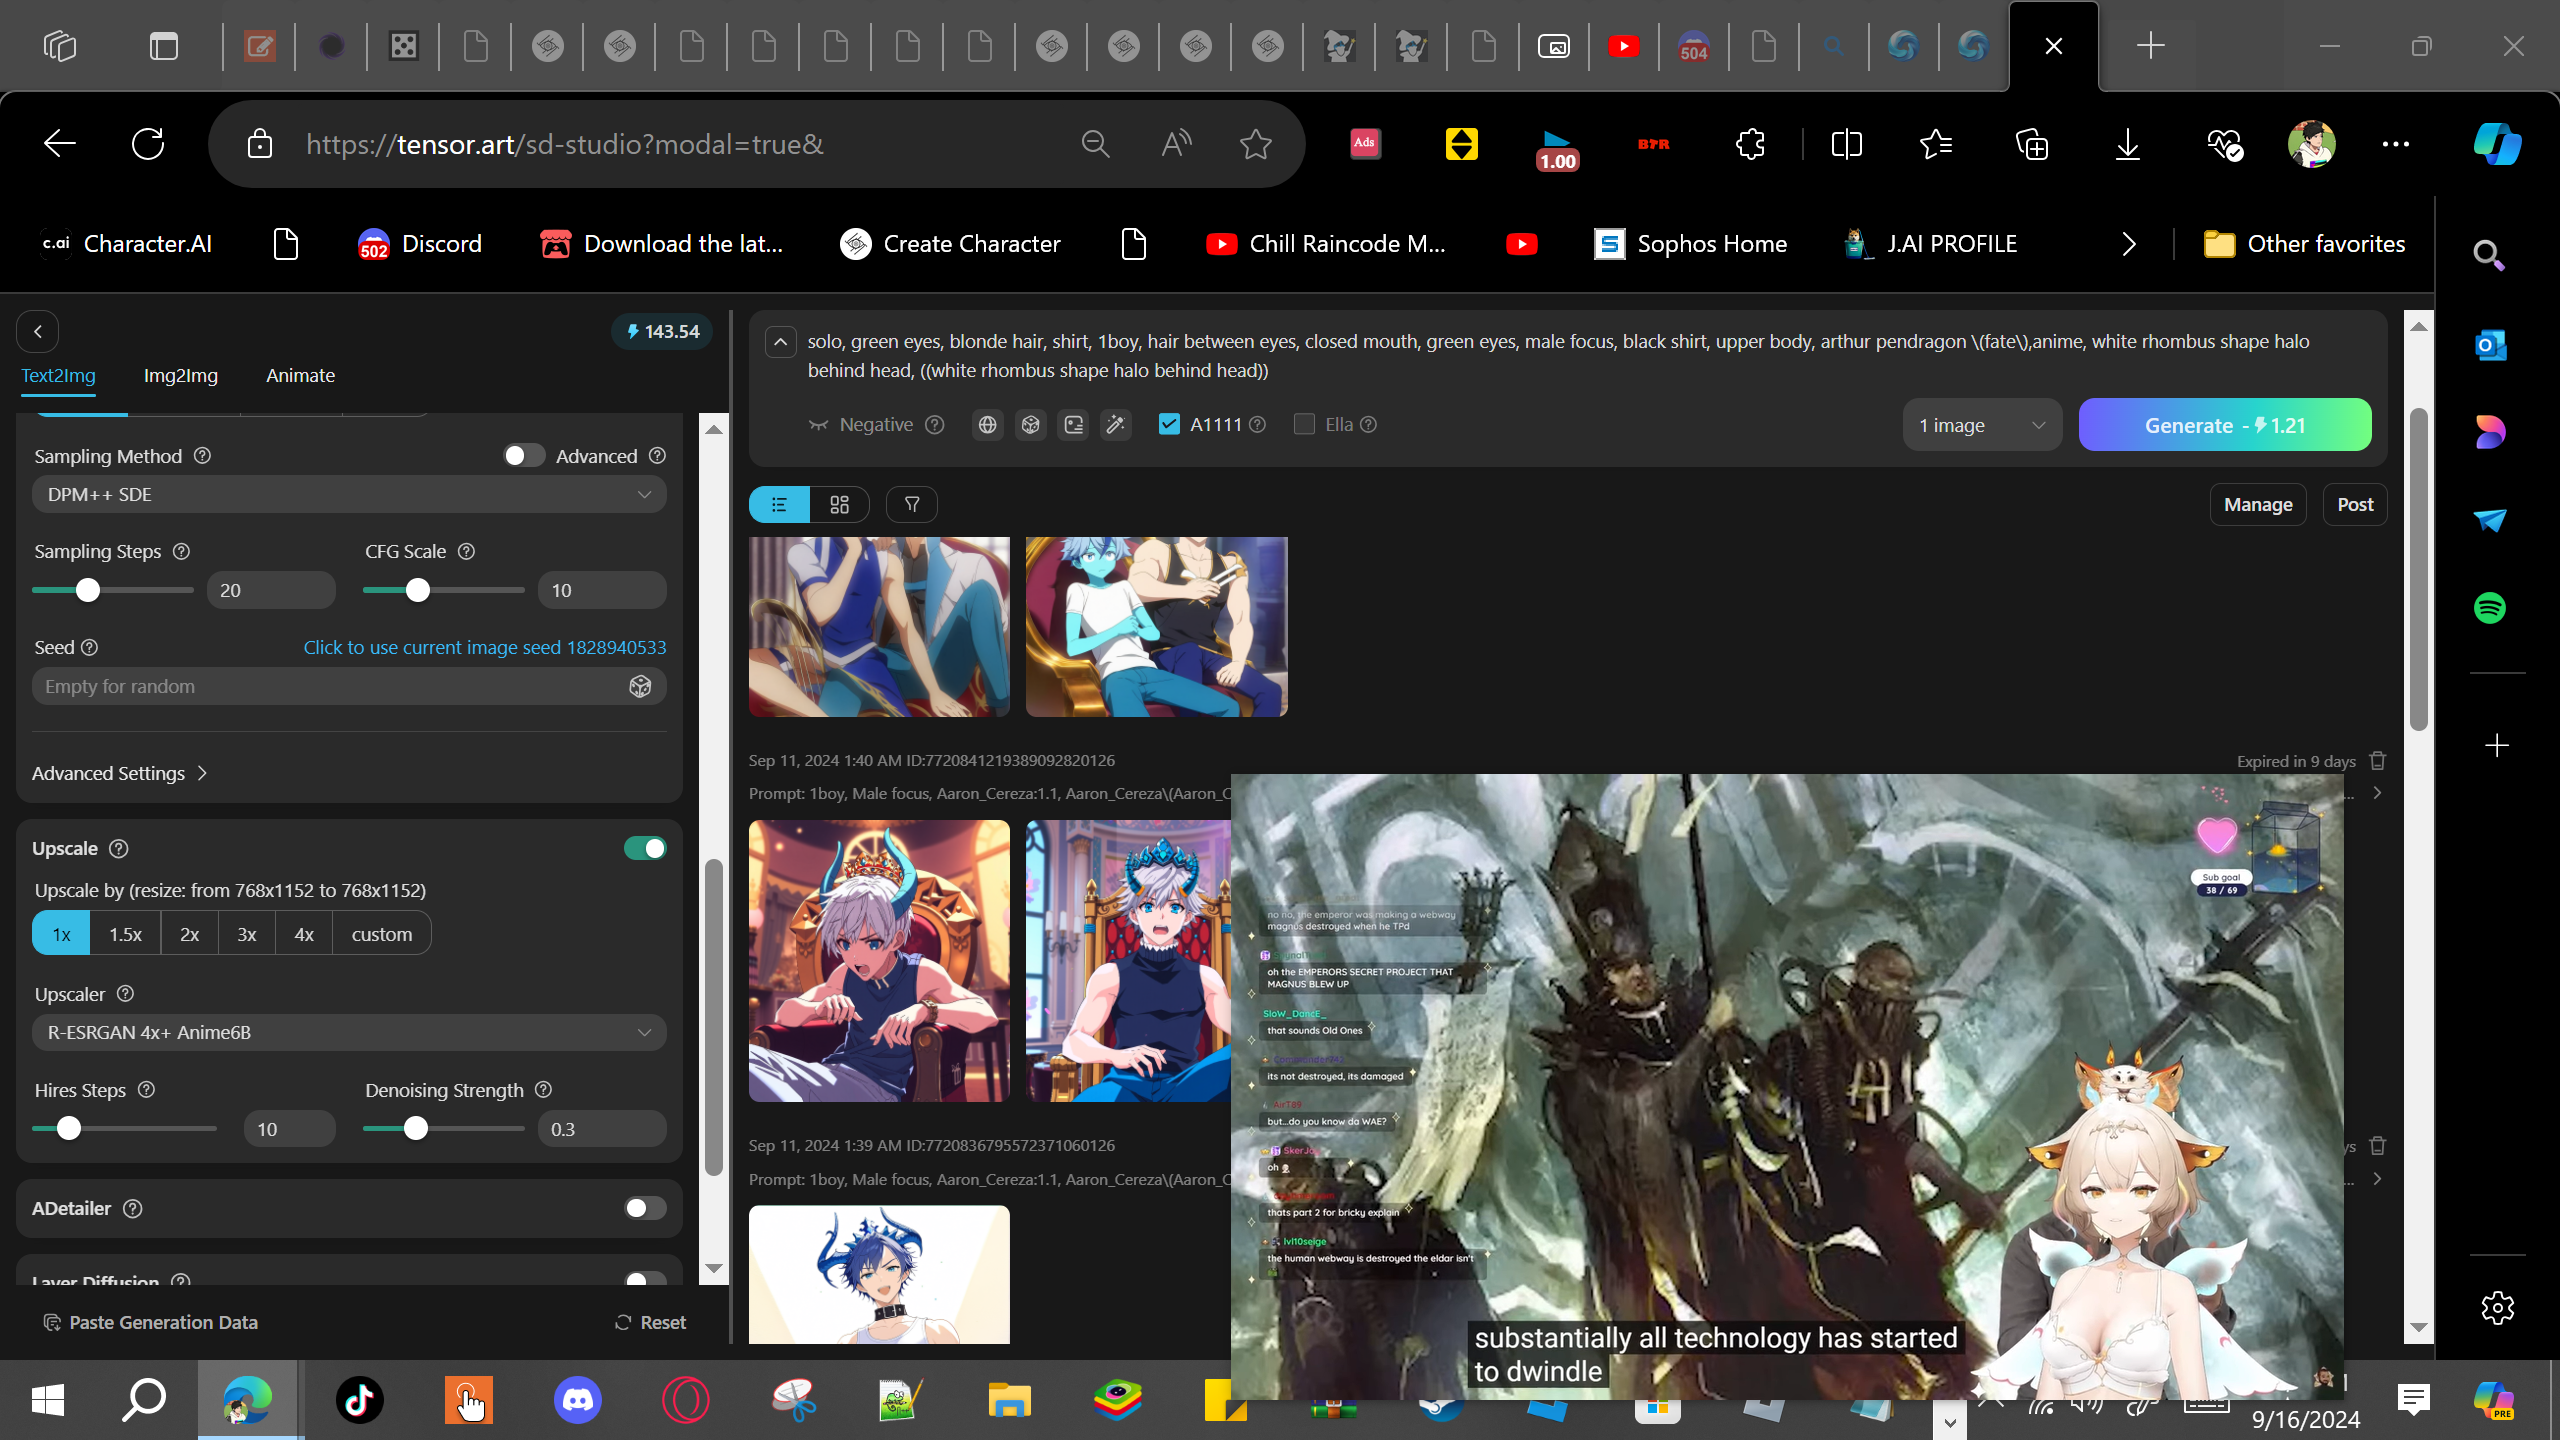Click help icon next to Sampling Method

202,456
